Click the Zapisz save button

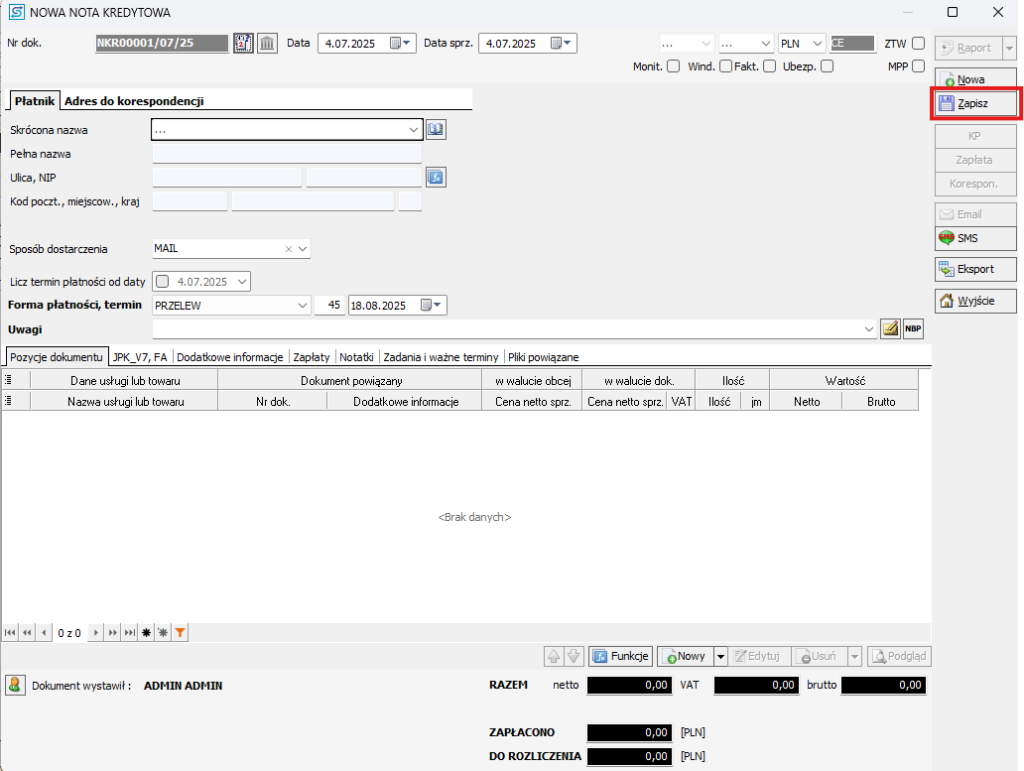(975, 104)
